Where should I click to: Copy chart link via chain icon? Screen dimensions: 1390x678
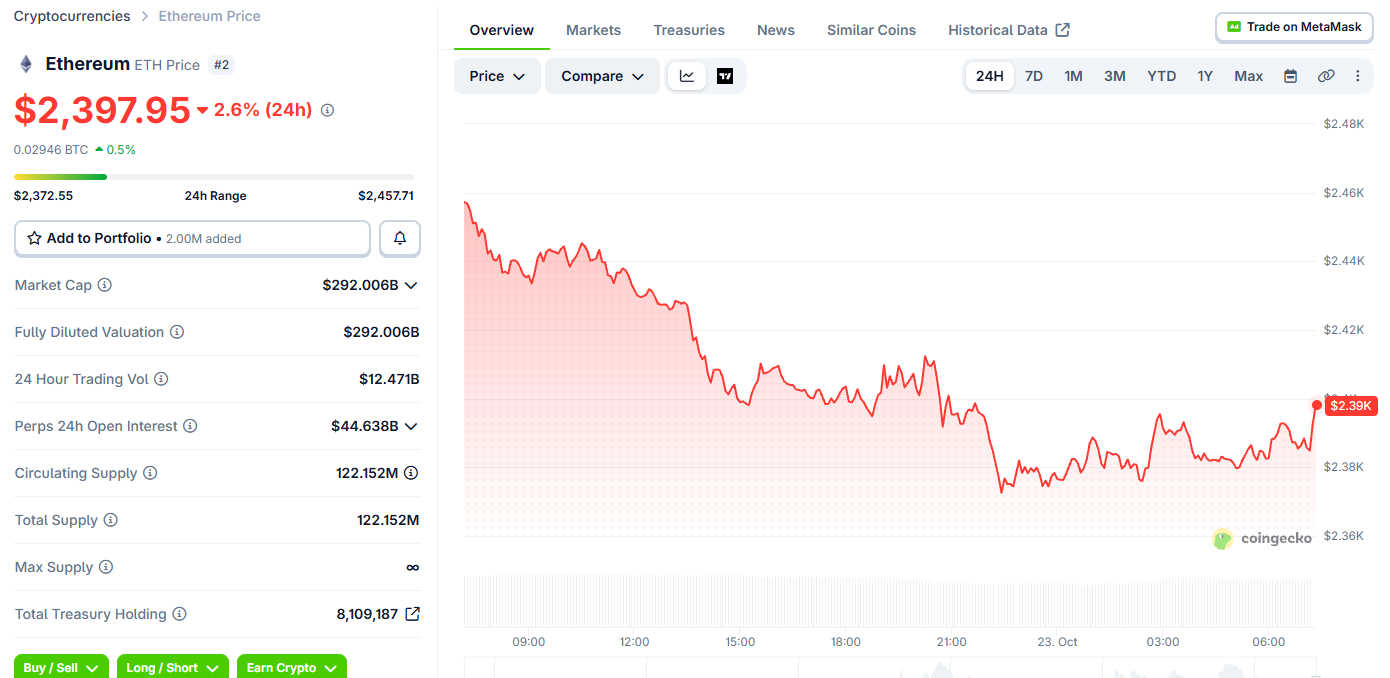1326,76
